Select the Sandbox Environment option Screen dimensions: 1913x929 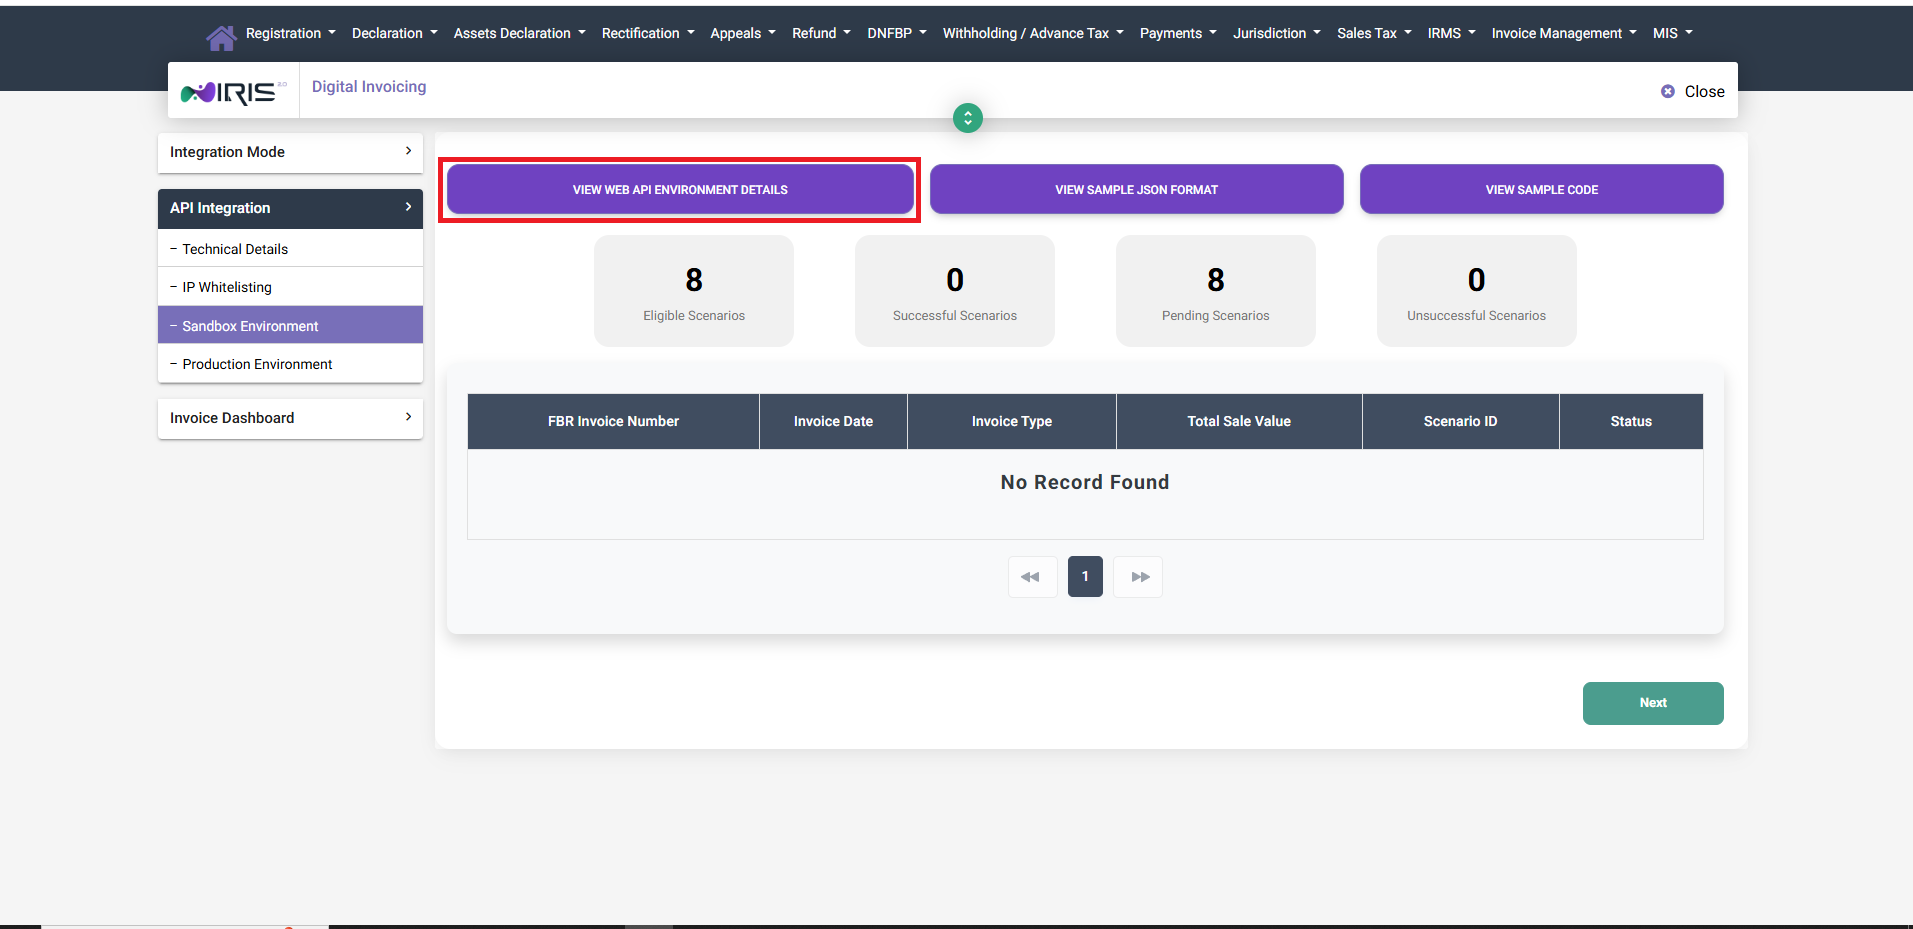(x=250, y=325)
